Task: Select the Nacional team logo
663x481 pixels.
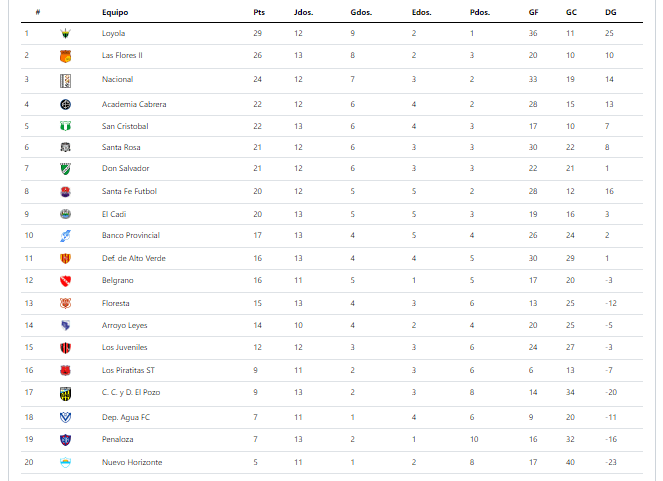Action: (x=65, y=80)
